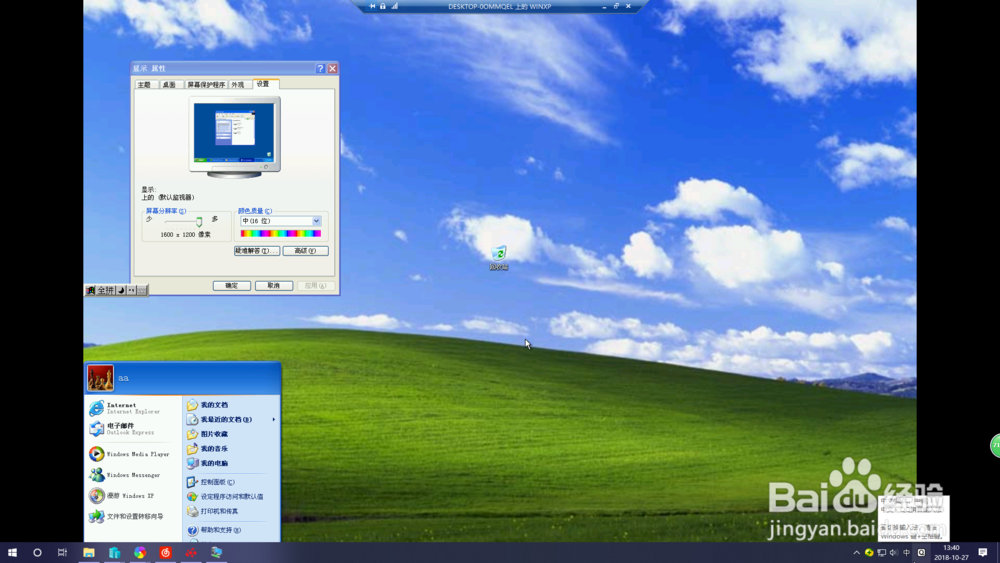1000x563 pixels.
Task: Open the volume icon in system tray
Action: pyautogui.click(x=893, y=553)
